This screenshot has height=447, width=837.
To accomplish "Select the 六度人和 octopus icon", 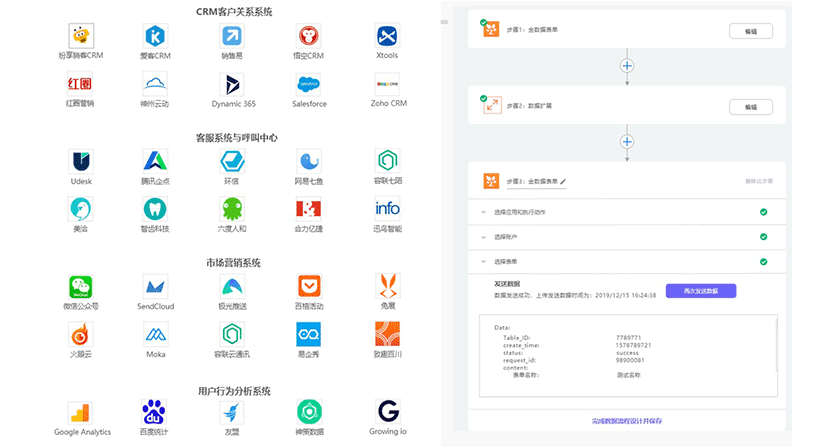I will [x=232, y=209].
